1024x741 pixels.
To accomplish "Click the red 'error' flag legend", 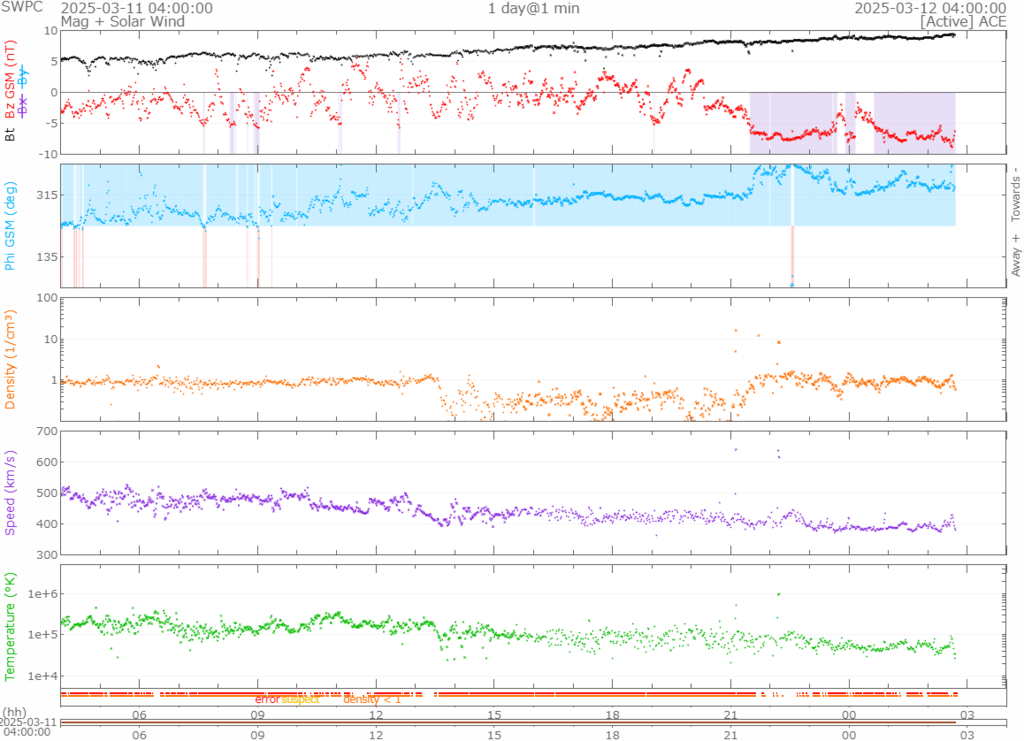I will tap(267, 700).
